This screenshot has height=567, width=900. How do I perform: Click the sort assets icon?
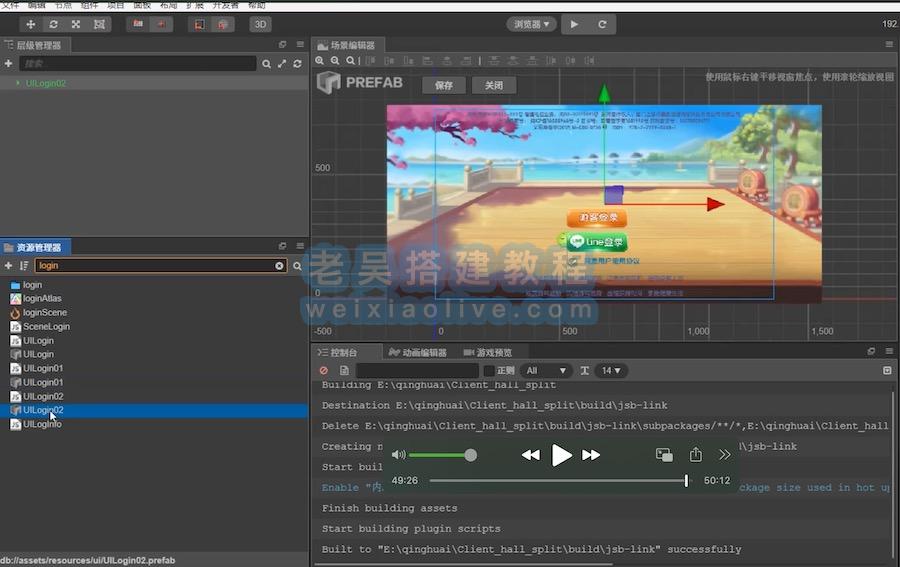pos(24,266)
